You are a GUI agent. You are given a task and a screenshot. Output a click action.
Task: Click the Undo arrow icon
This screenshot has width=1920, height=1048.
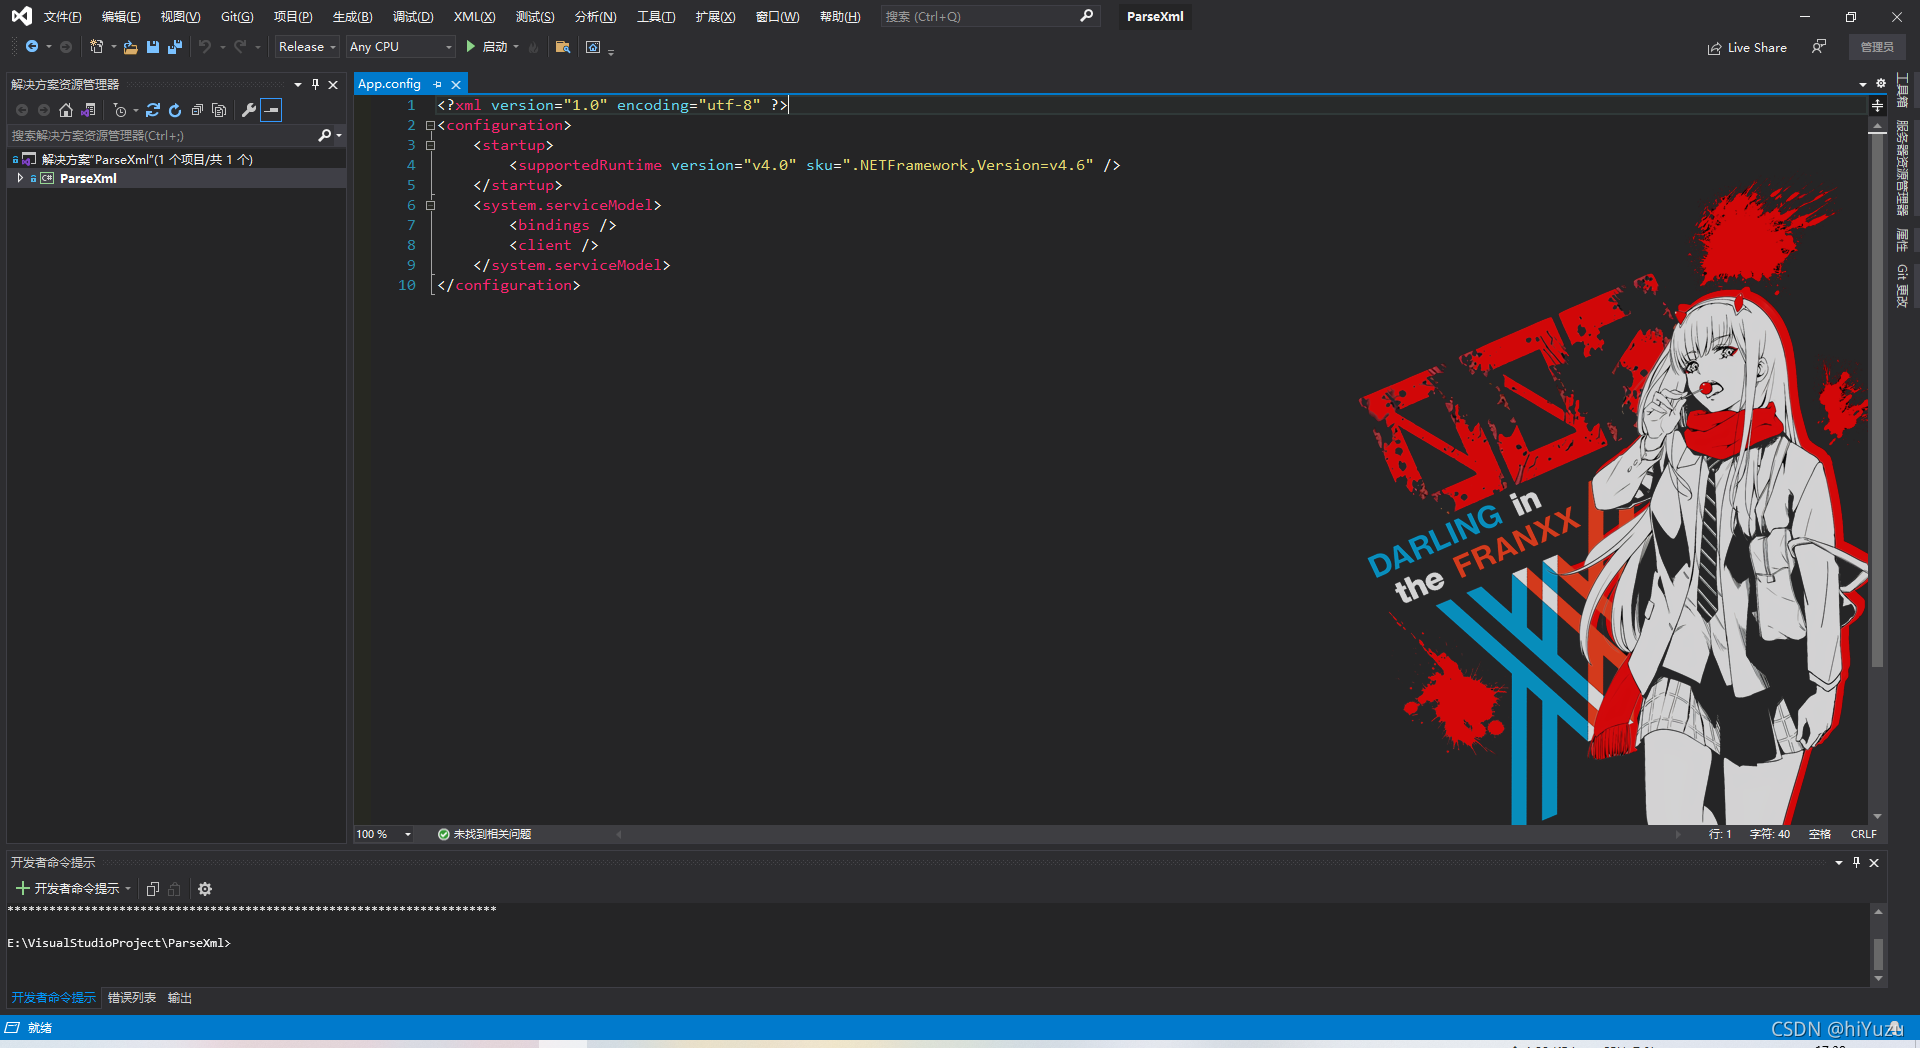pyautogui.click(x=205, y=47)
